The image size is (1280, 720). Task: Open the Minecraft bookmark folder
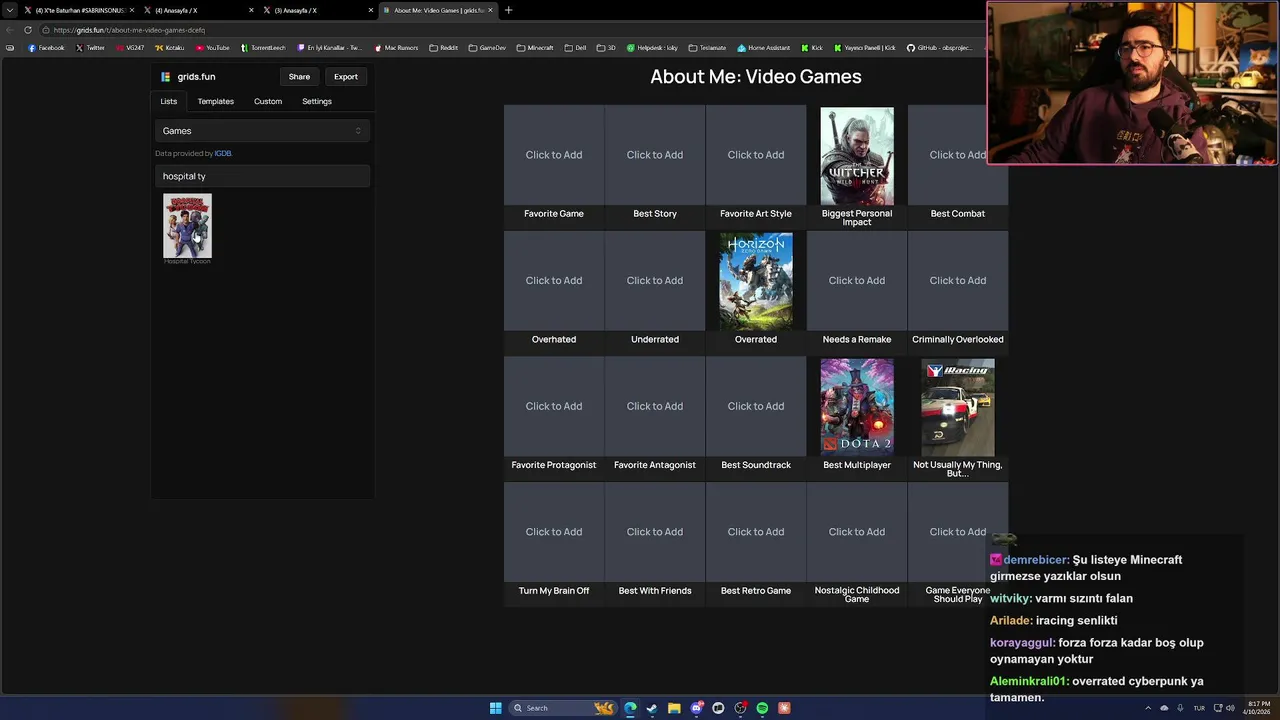click(535, 48)
